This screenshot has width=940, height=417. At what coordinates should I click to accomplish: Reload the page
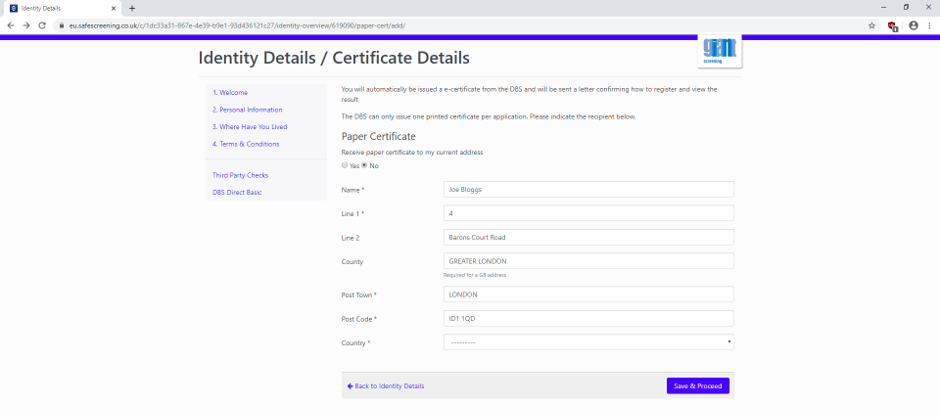point(42,26)
